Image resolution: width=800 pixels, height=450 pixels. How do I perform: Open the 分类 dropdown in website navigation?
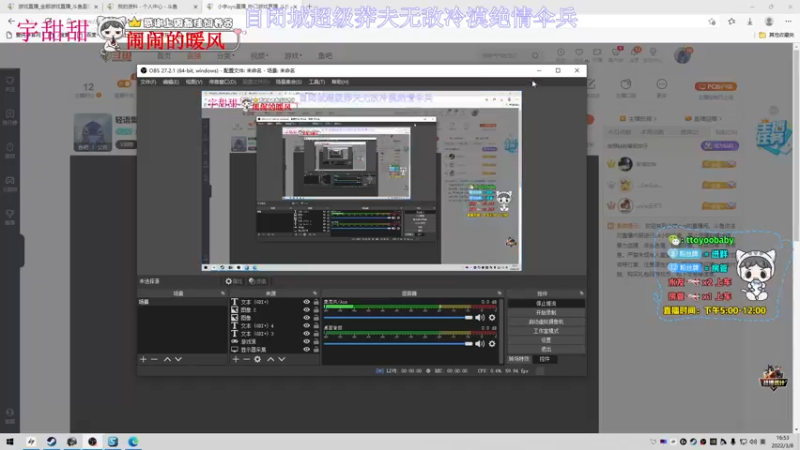click(226, 56)
